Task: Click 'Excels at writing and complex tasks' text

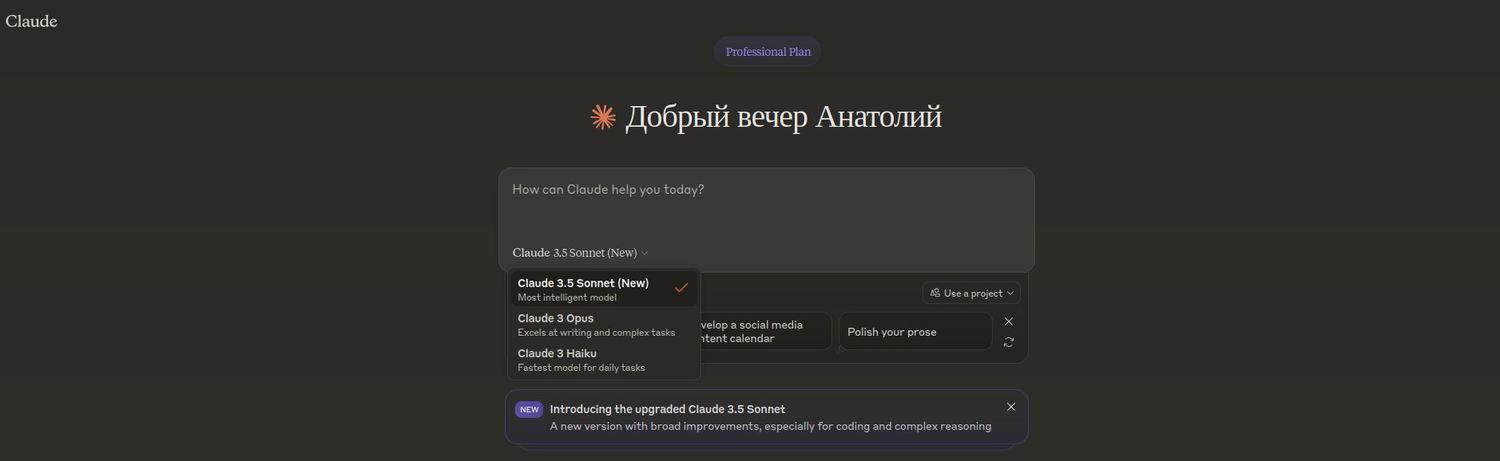Action: (596, 333)
